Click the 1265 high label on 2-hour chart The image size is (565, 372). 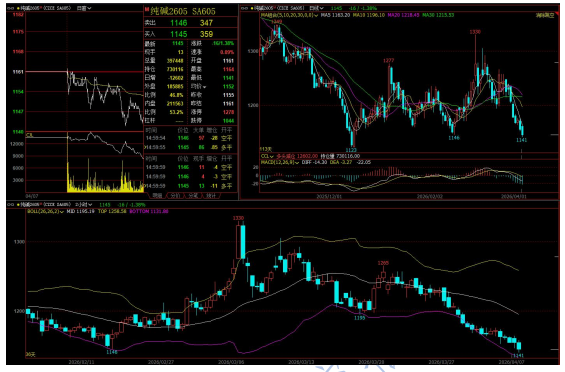tap(383, 263)
